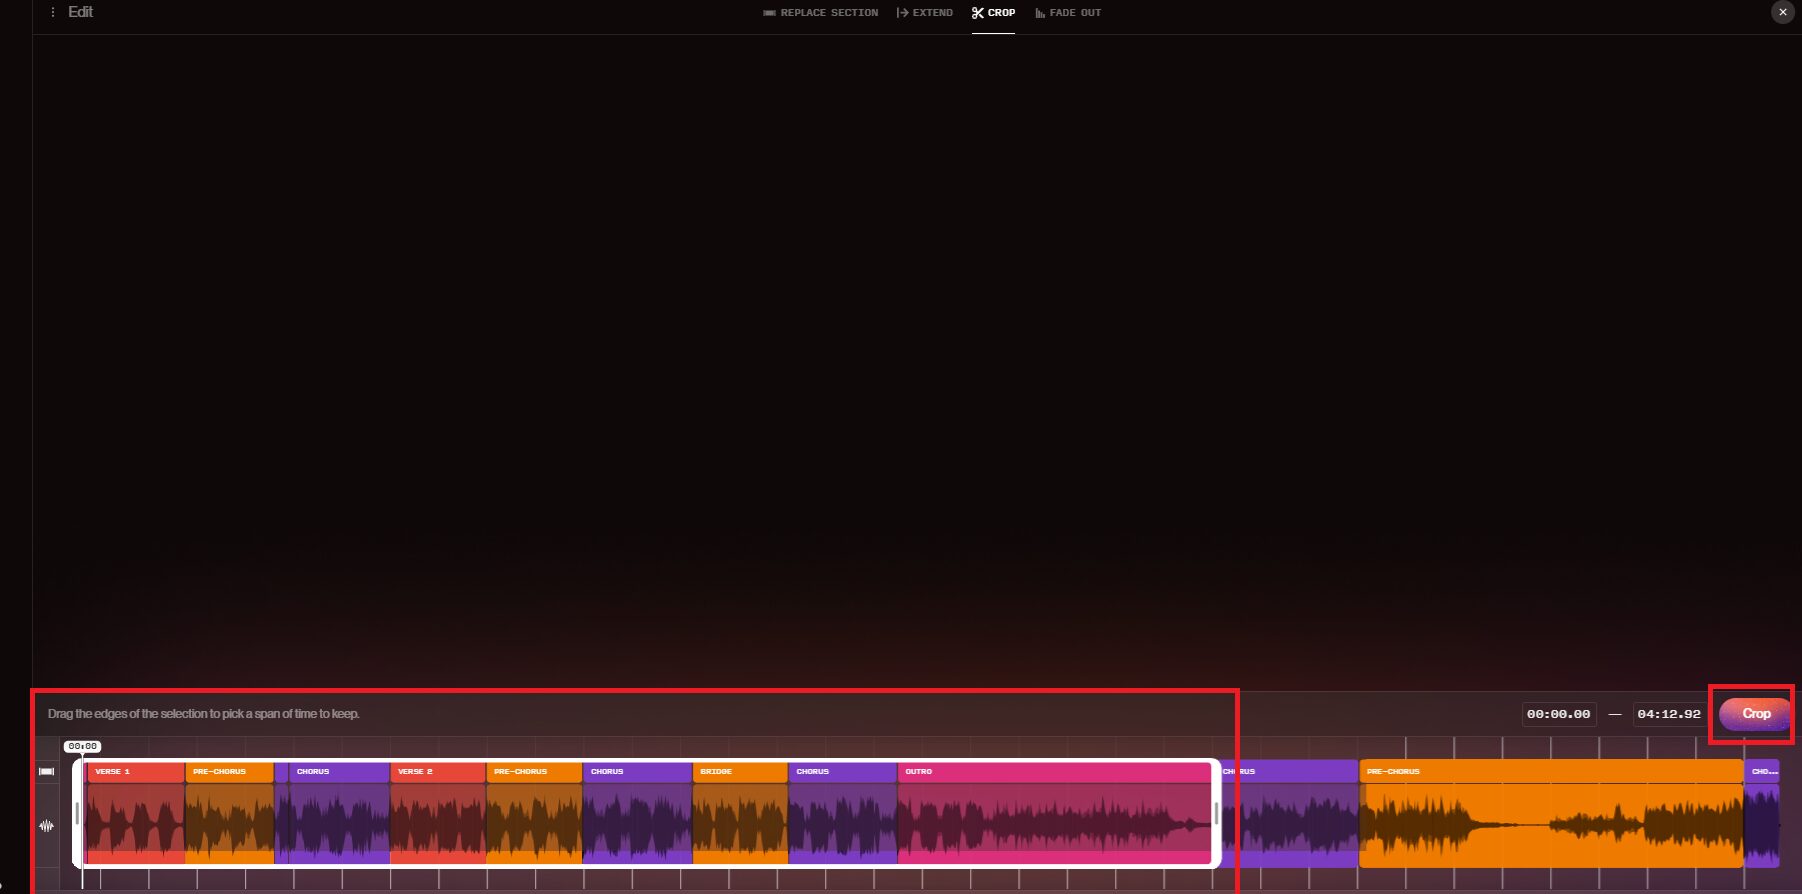The width and height of the screenshot is (1802, 894).
Task: Switch to the Fade Out tab
Action: click(x=1068, y=13)
